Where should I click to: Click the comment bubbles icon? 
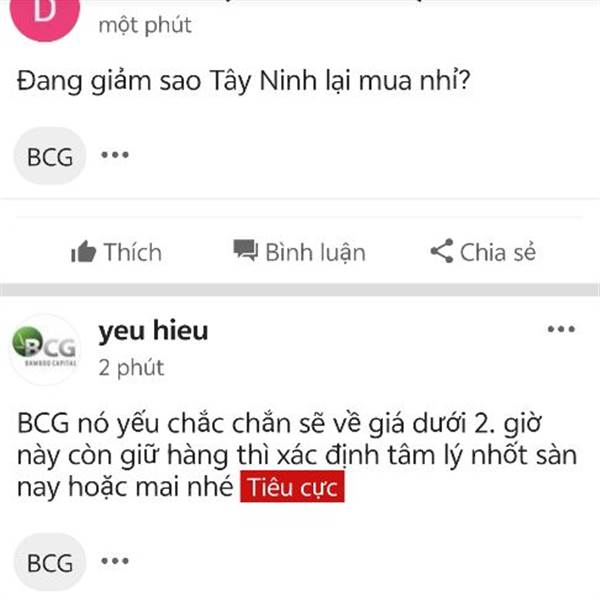click(246, 250)
